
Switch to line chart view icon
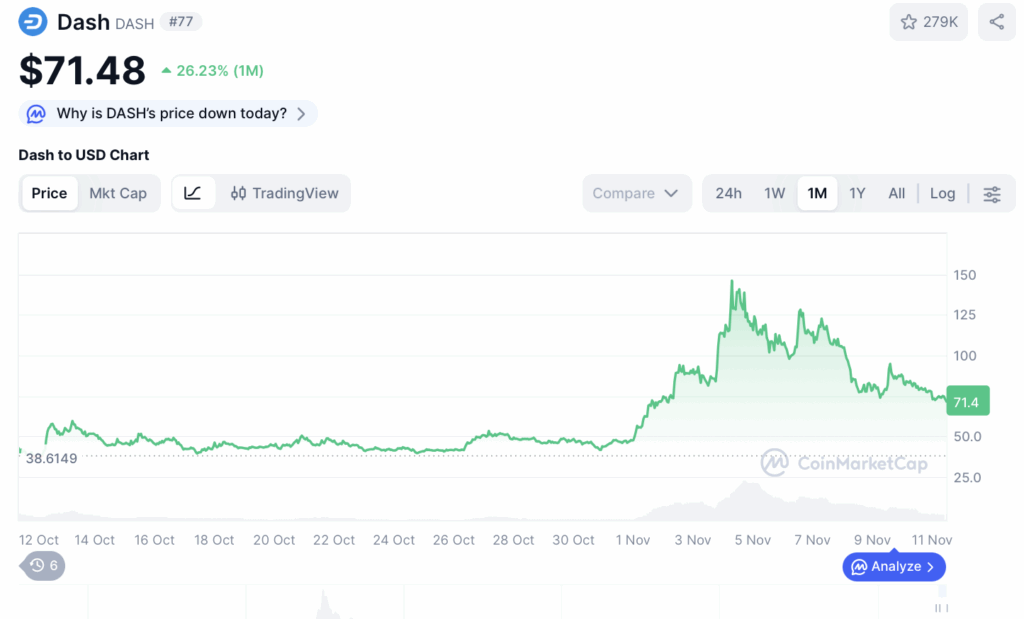[193, 193]
